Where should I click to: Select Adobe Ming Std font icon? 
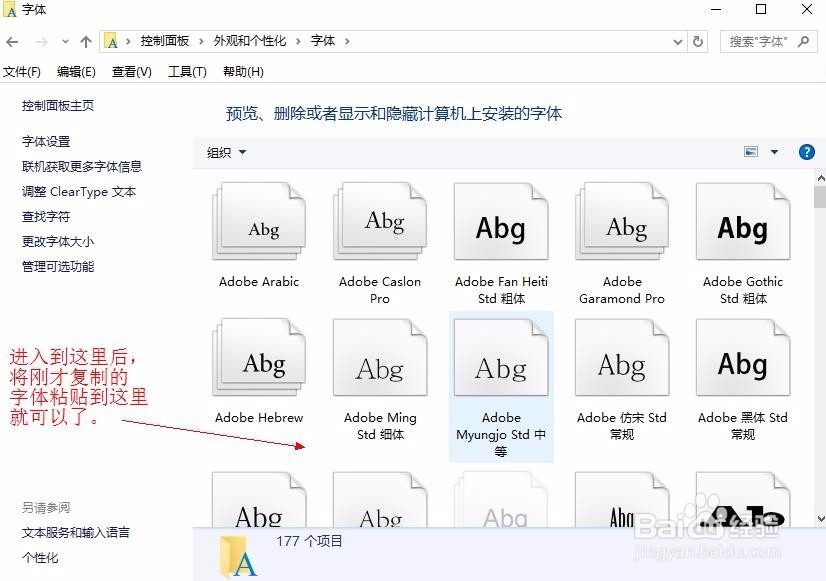(x=380, y=357)
